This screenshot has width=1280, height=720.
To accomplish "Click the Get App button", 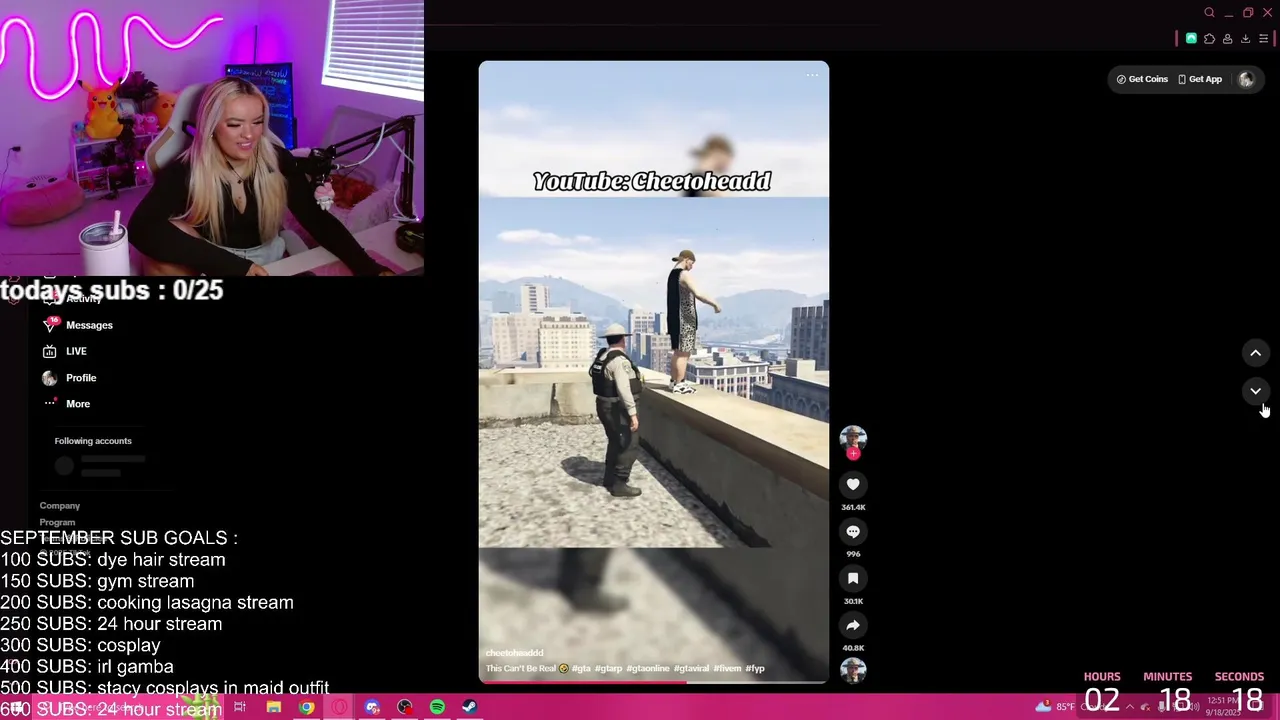I will (x=1200, y=79).
